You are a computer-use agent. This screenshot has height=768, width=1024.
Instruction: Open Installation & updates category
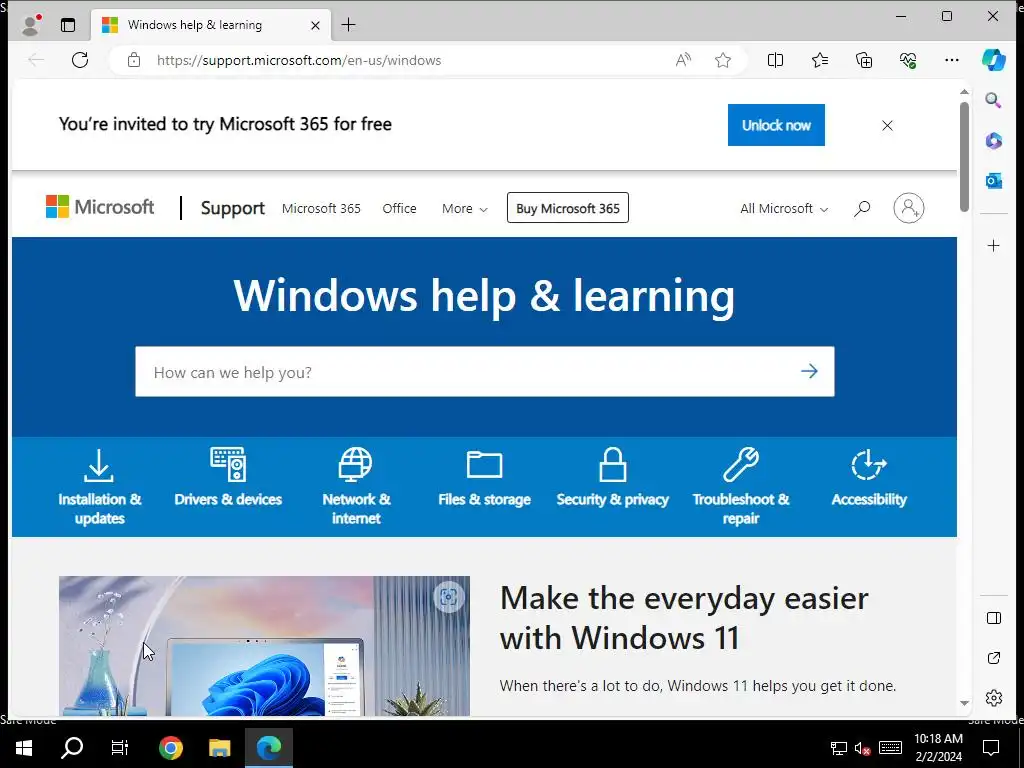click(99, 487)
